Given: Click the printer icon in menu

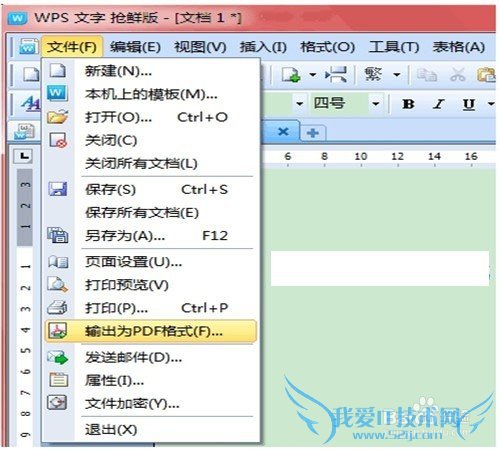Looking at the screenshot, I should [58, 307].
